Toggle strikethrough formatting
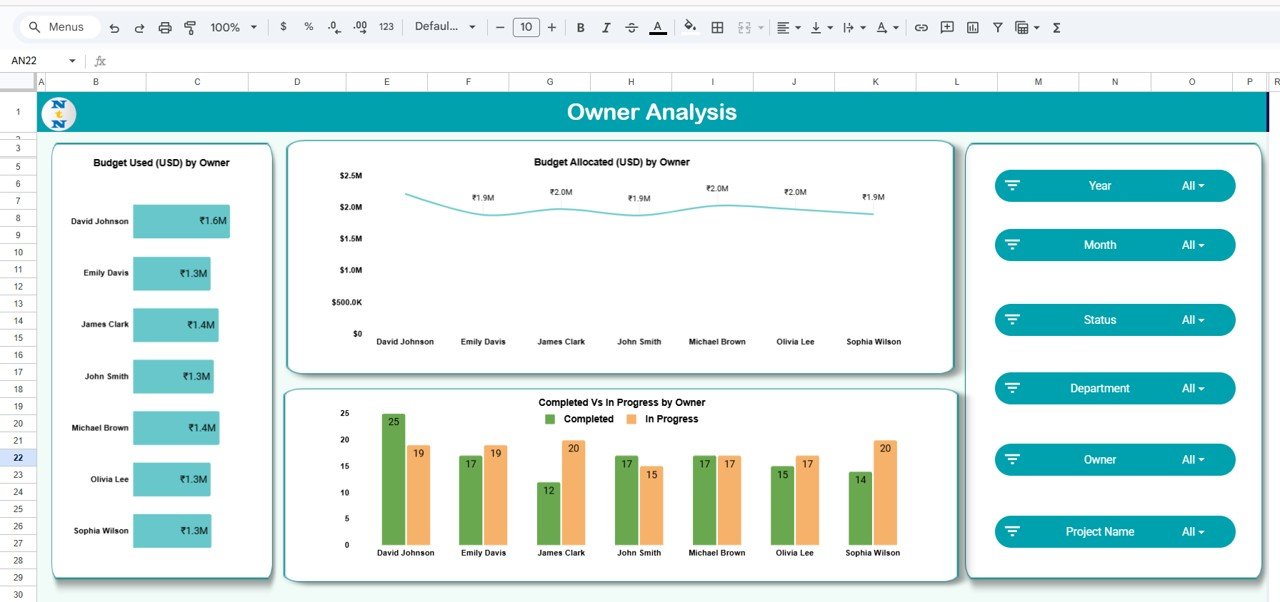The image size is (1280, 602). pos(631,27)
